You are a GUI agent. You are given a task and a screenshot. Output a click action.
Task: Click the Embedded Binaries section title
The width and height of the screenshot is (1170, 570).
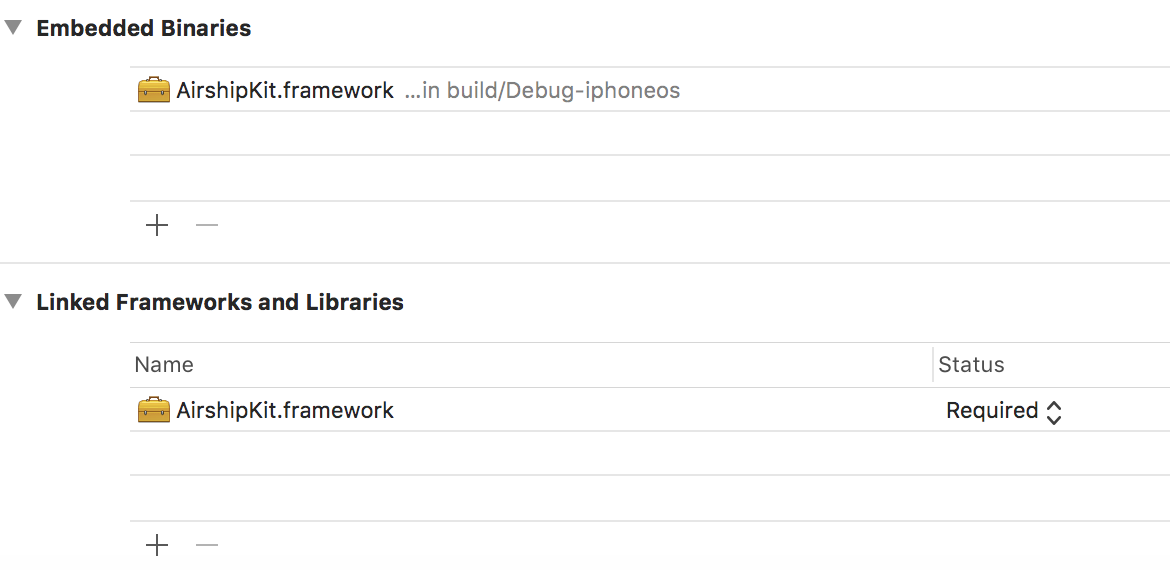coord(144,29)
